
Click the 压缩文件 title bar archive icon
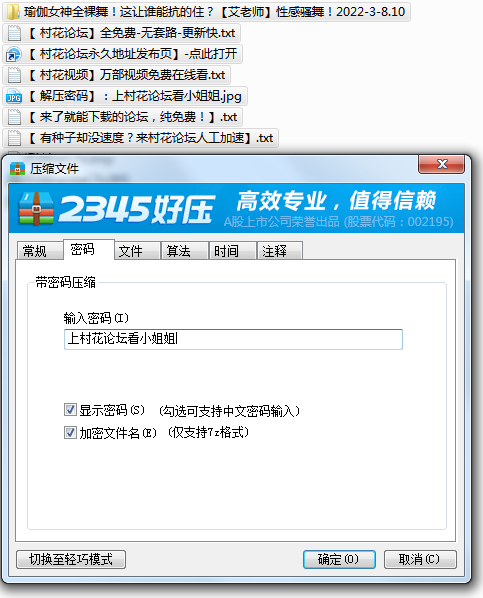coord(17,169)
